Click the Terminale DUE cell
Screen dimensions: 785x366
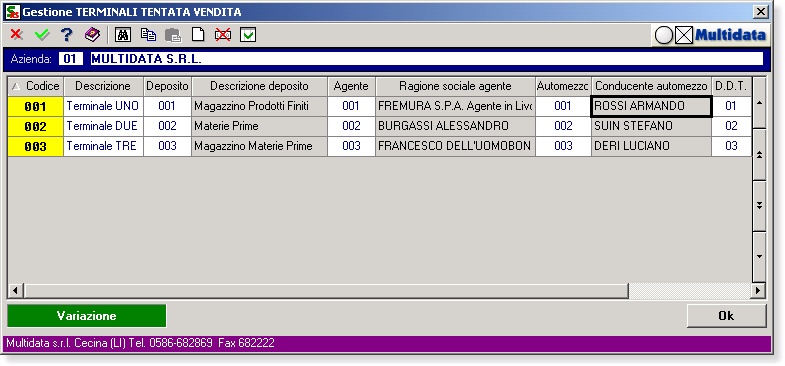point(103,126)
